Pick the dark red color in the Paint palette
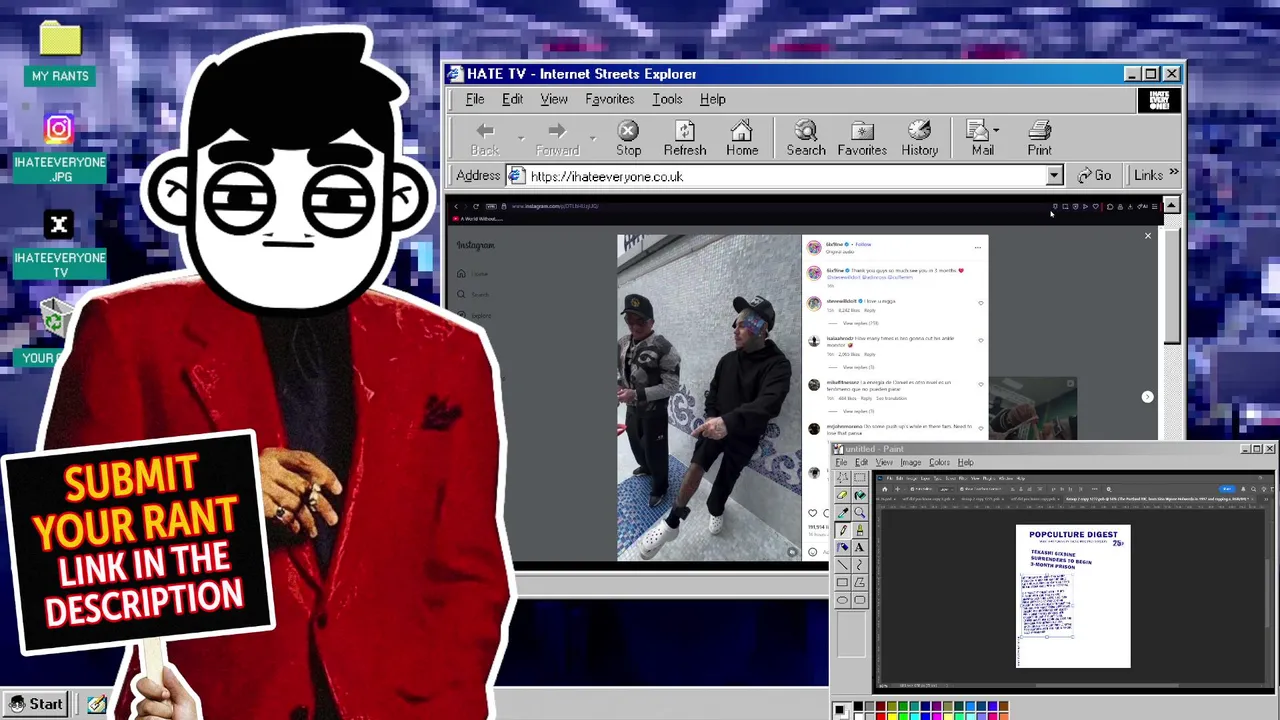Viewport: 1280px width, 720px height. click(x=881, y=707)
